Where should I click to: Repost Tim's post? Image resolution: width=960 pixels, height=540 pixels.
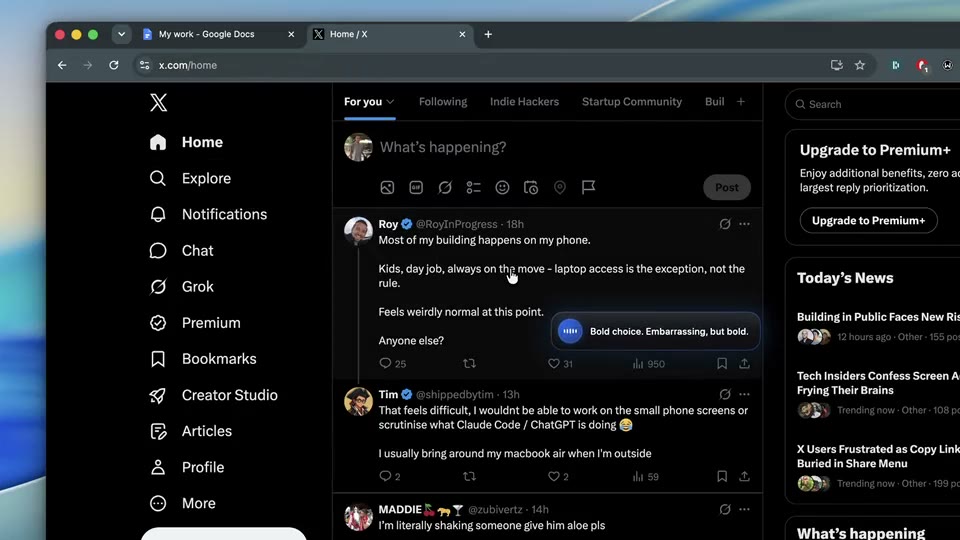point(470,476)
